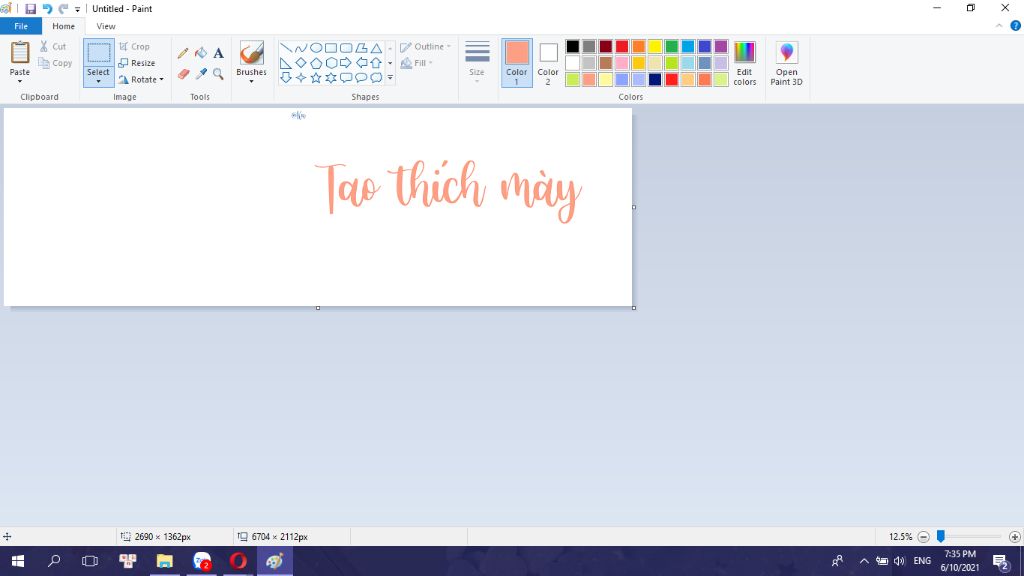The image size is (1024, 576).
Task: Click the Copy button
Action: pos(55,63)
